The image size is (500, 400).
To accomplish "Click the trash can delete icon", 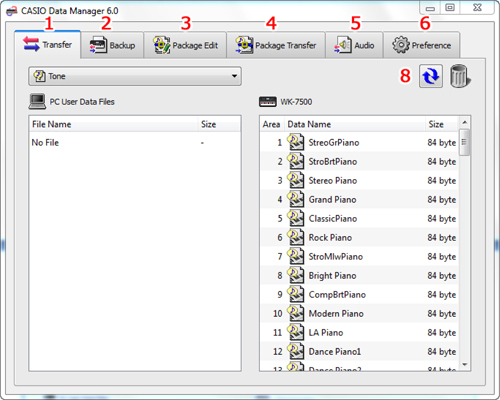I will click(x=460, y=76).
